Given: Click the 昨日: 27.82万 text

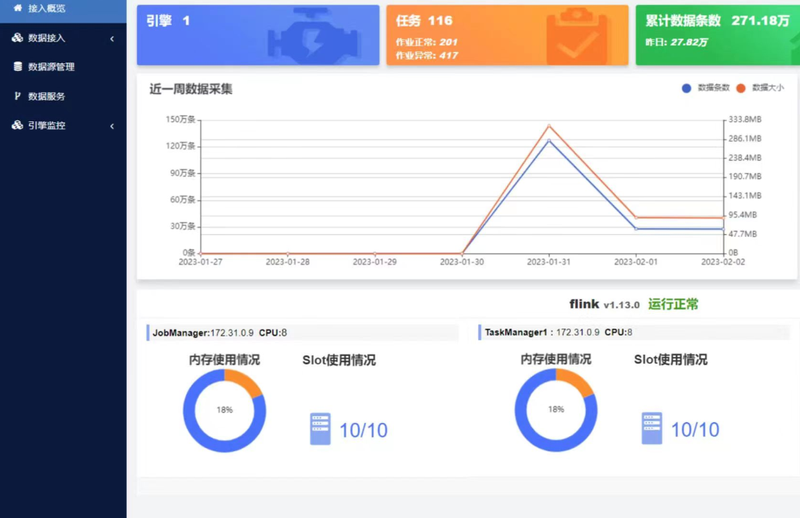Looking at the screenshot, I should pos(676,42).
